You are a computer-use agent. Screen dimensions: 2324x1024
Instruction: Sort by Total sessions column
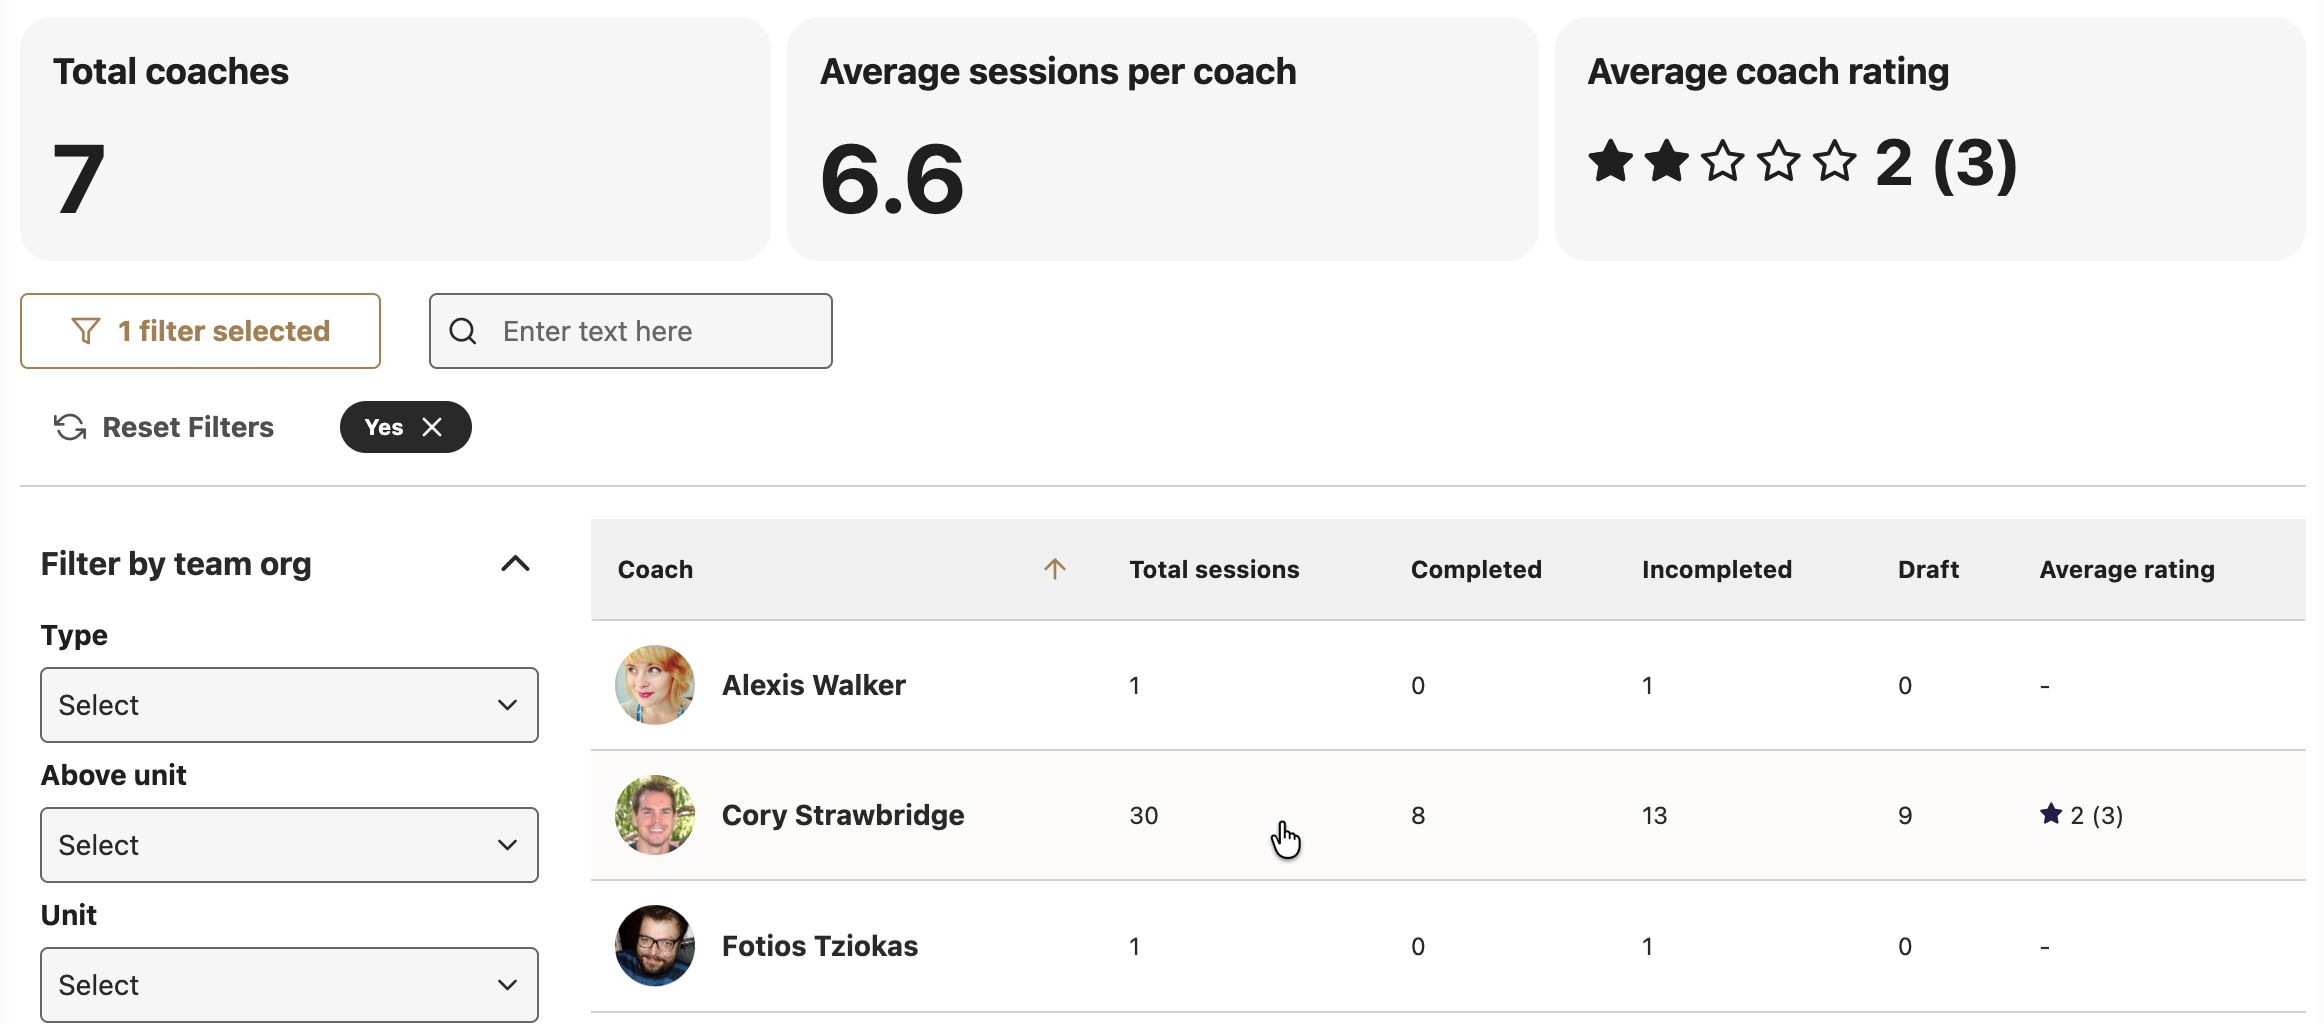tap(1214, 569)
